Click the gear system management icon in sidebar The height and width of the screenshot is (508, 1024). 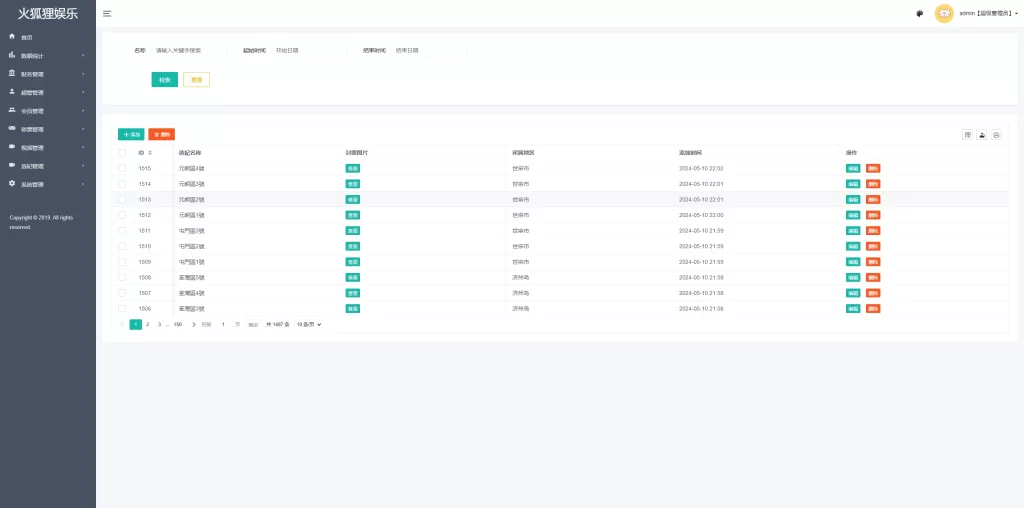tap(12, 183)
